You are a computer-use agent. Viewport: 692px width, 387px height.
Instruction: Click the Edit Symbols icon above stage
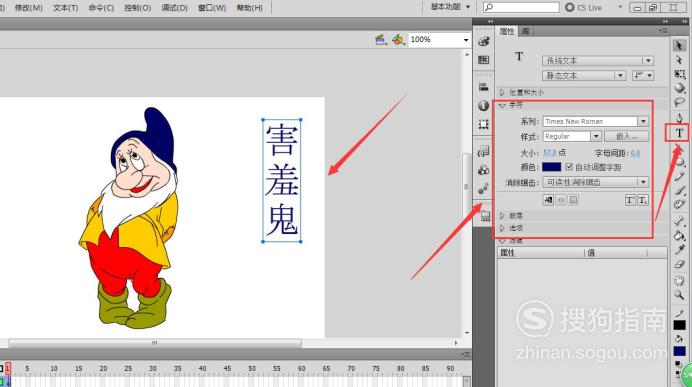click(398, 40)
